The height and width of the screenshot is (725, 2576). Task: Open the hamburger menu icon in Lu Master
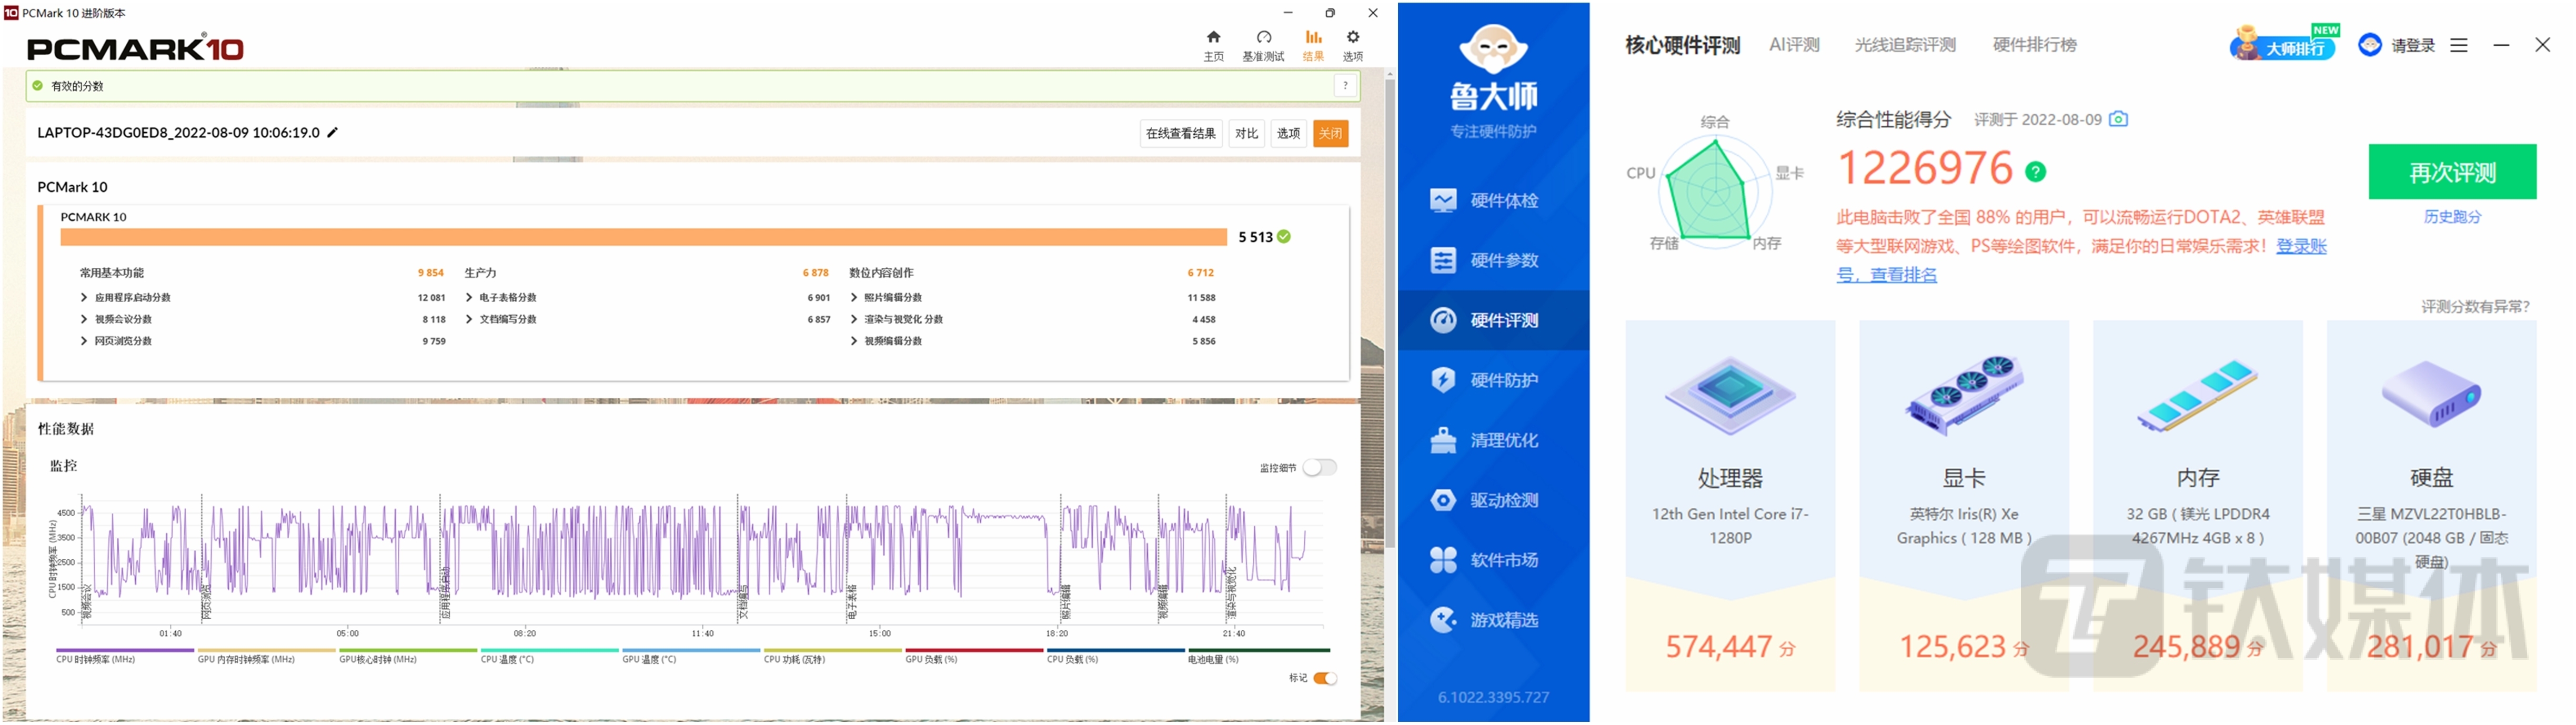(x=2458, y=45)
